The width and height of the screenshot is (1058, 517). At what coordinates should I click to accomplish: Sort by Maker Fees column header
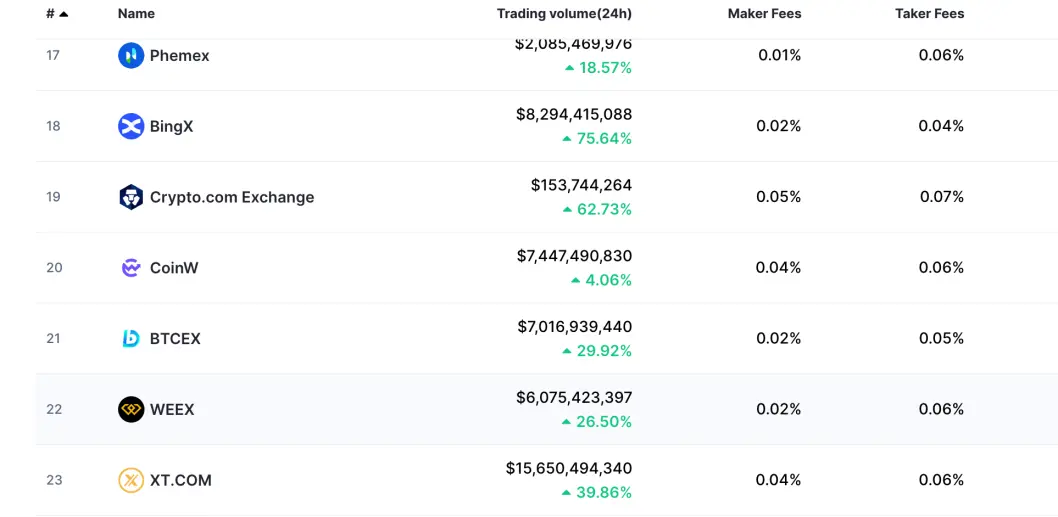click(764, 13)
